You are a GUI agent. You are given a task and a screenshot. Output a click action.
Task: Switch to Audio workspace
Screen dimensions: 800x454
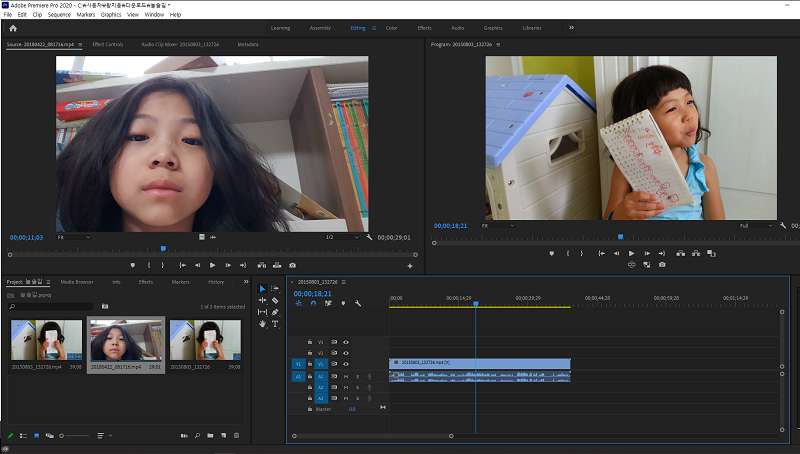point(458,28)
